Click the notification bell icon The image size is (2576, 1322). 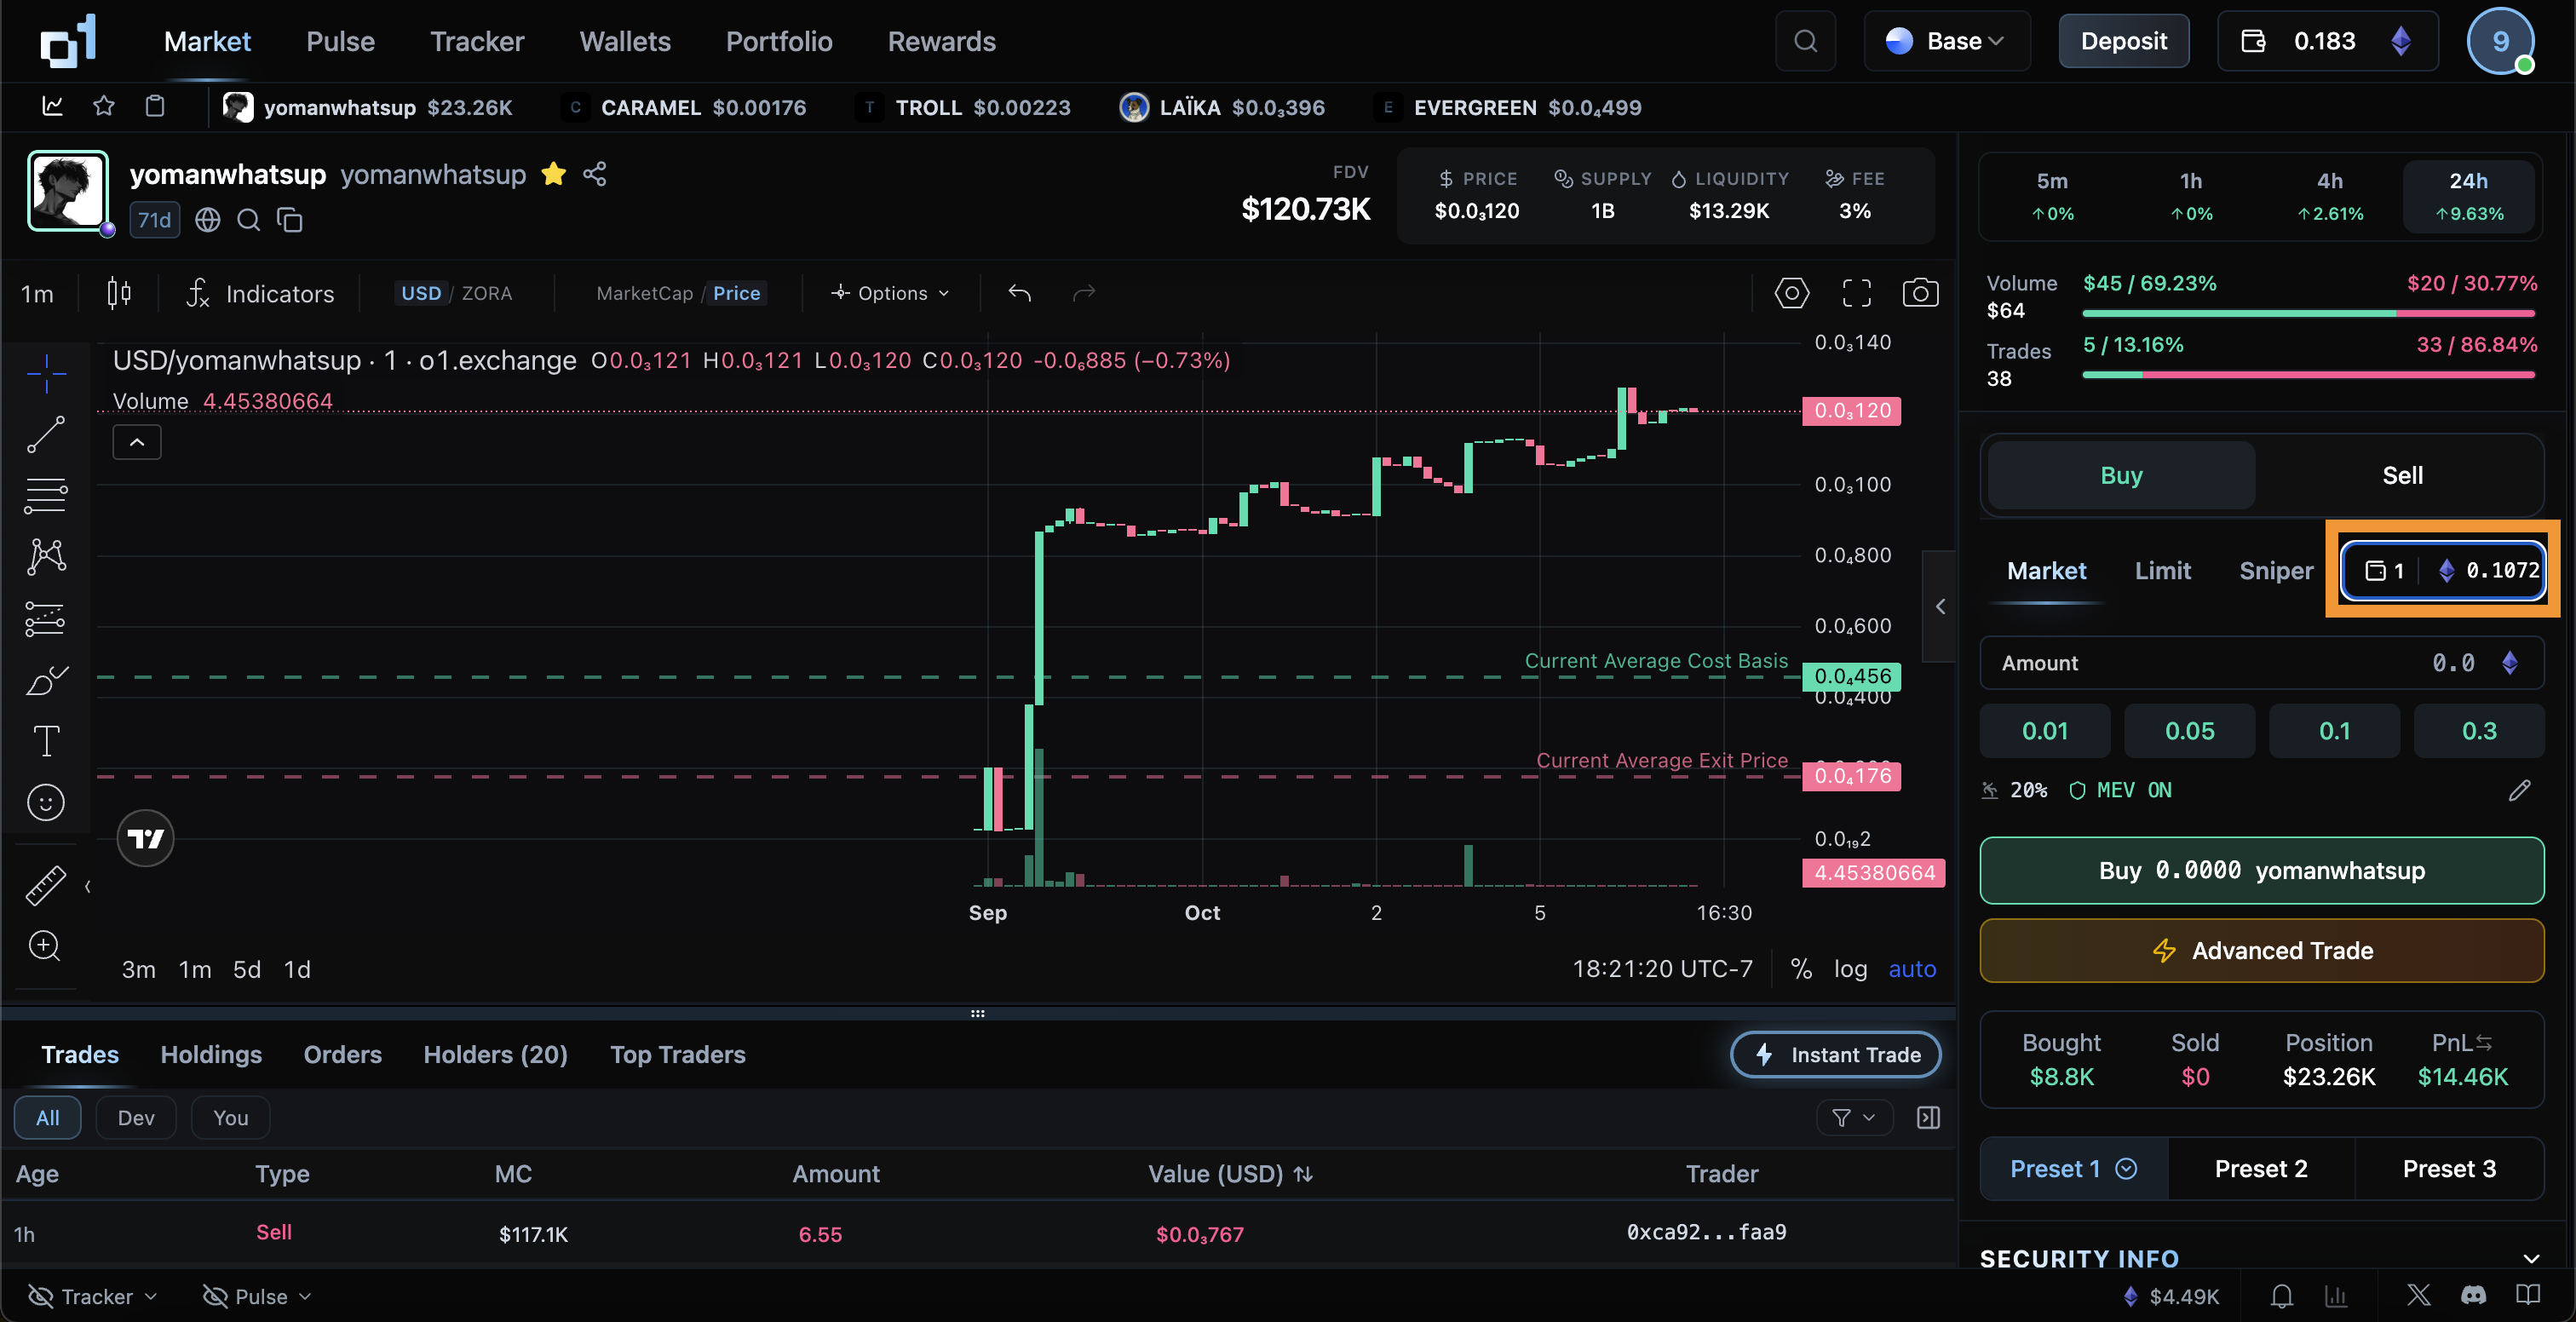point(2281,1296)
